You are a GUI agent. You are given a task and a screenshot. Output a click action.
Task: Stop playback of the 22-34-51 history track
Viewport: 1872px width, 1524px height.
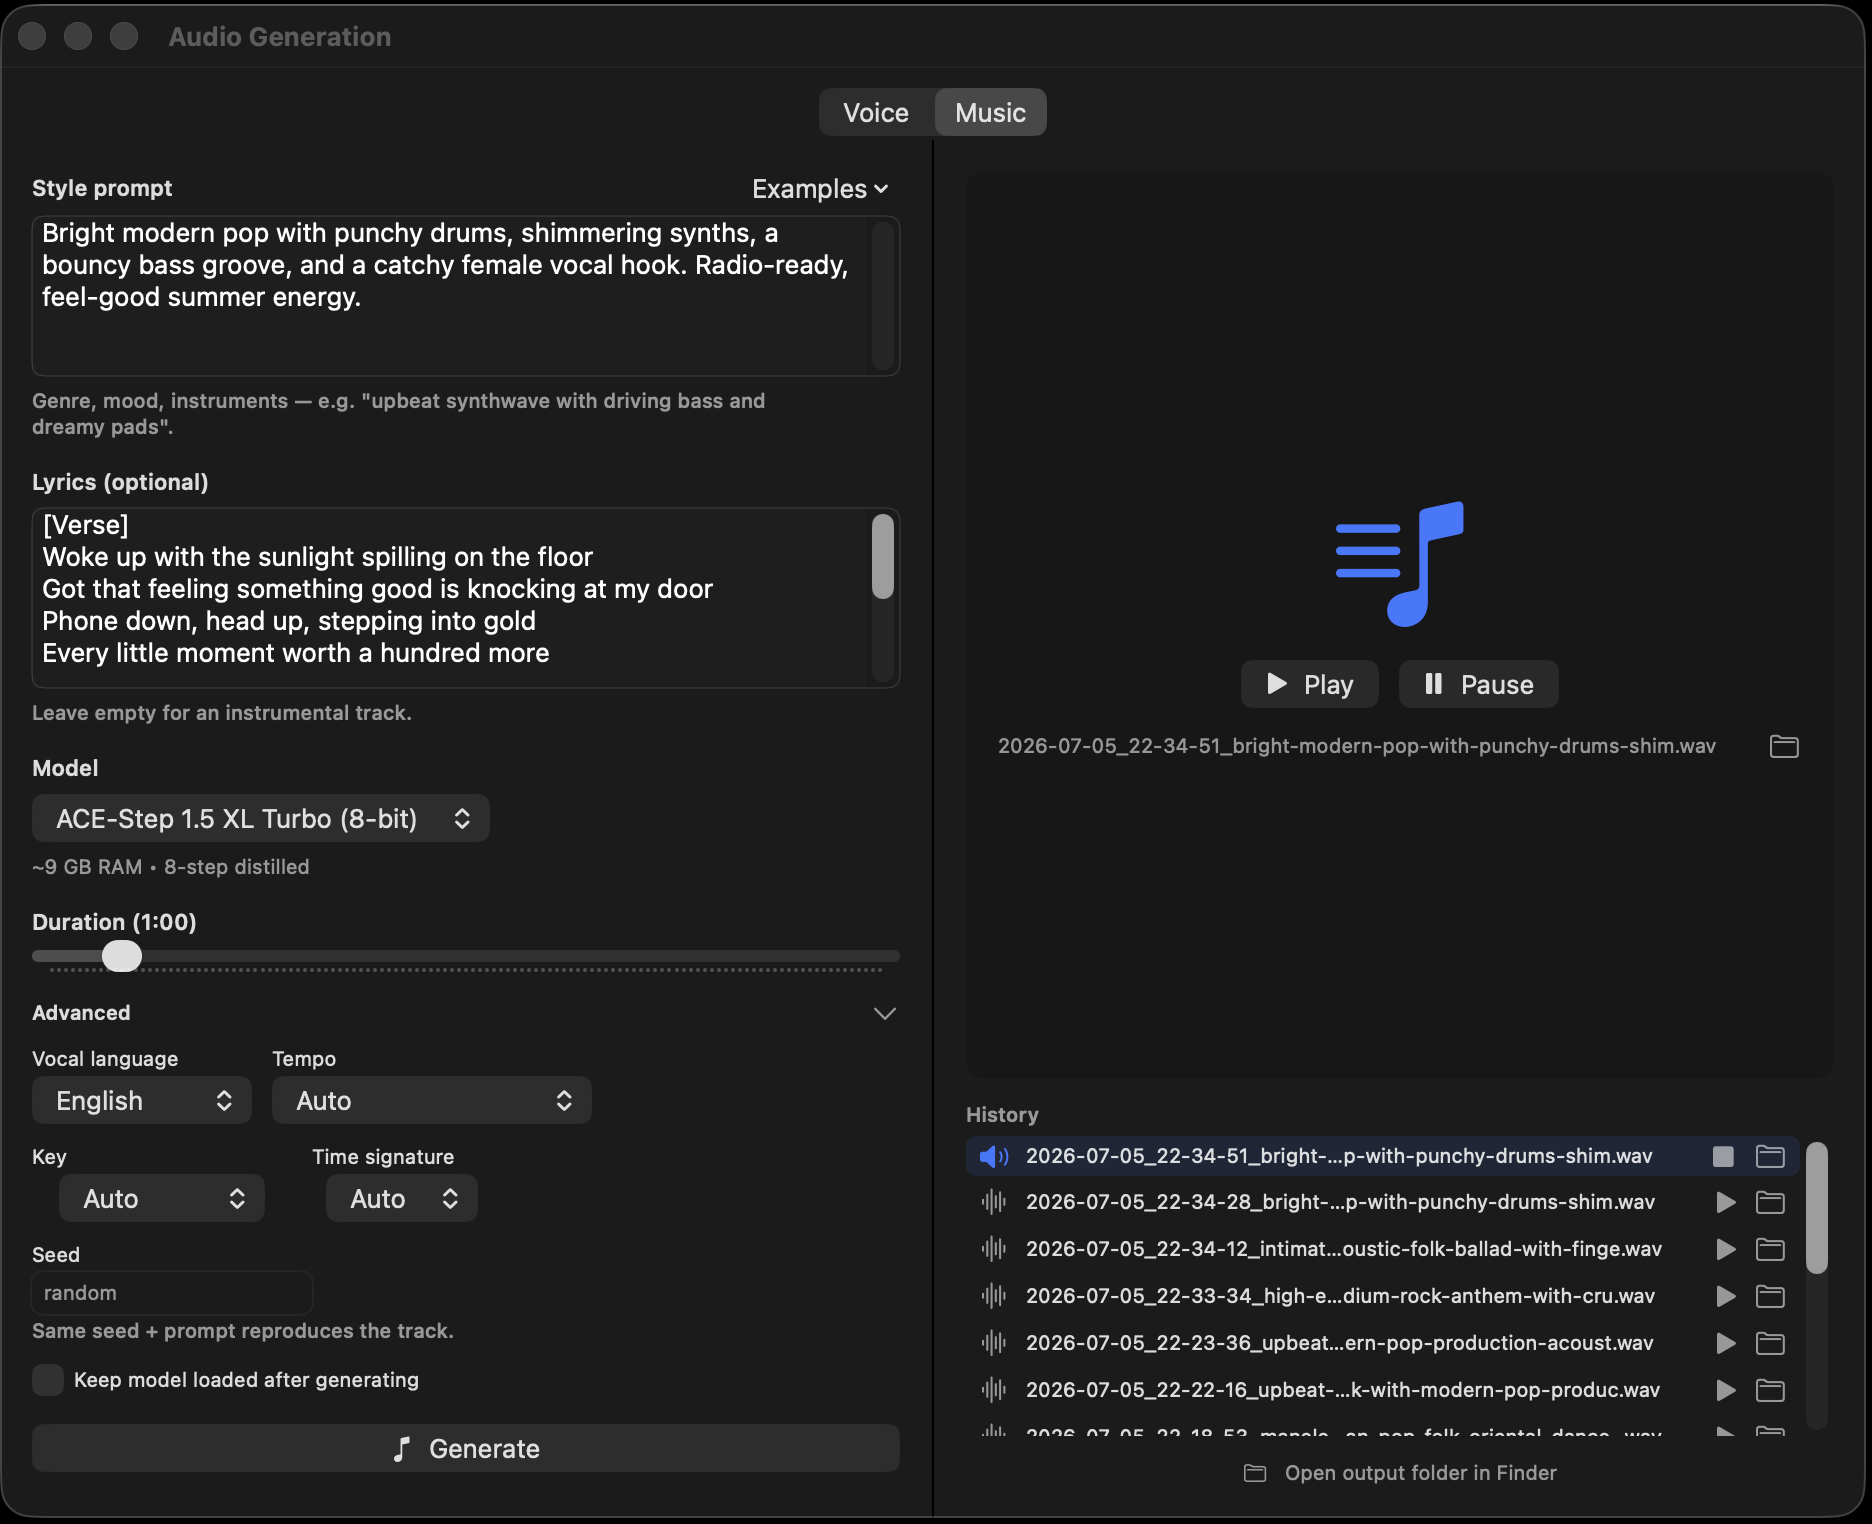(1723, 1156)
